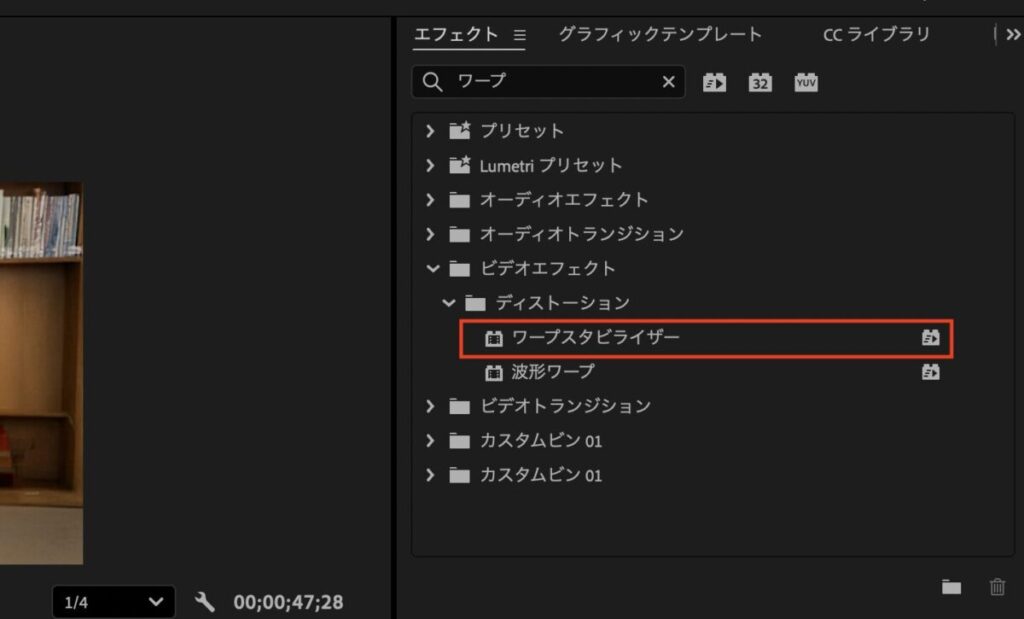1024x619 pixels.
Task: Expand the プリセット folder
Action: (x=430, y=131)
